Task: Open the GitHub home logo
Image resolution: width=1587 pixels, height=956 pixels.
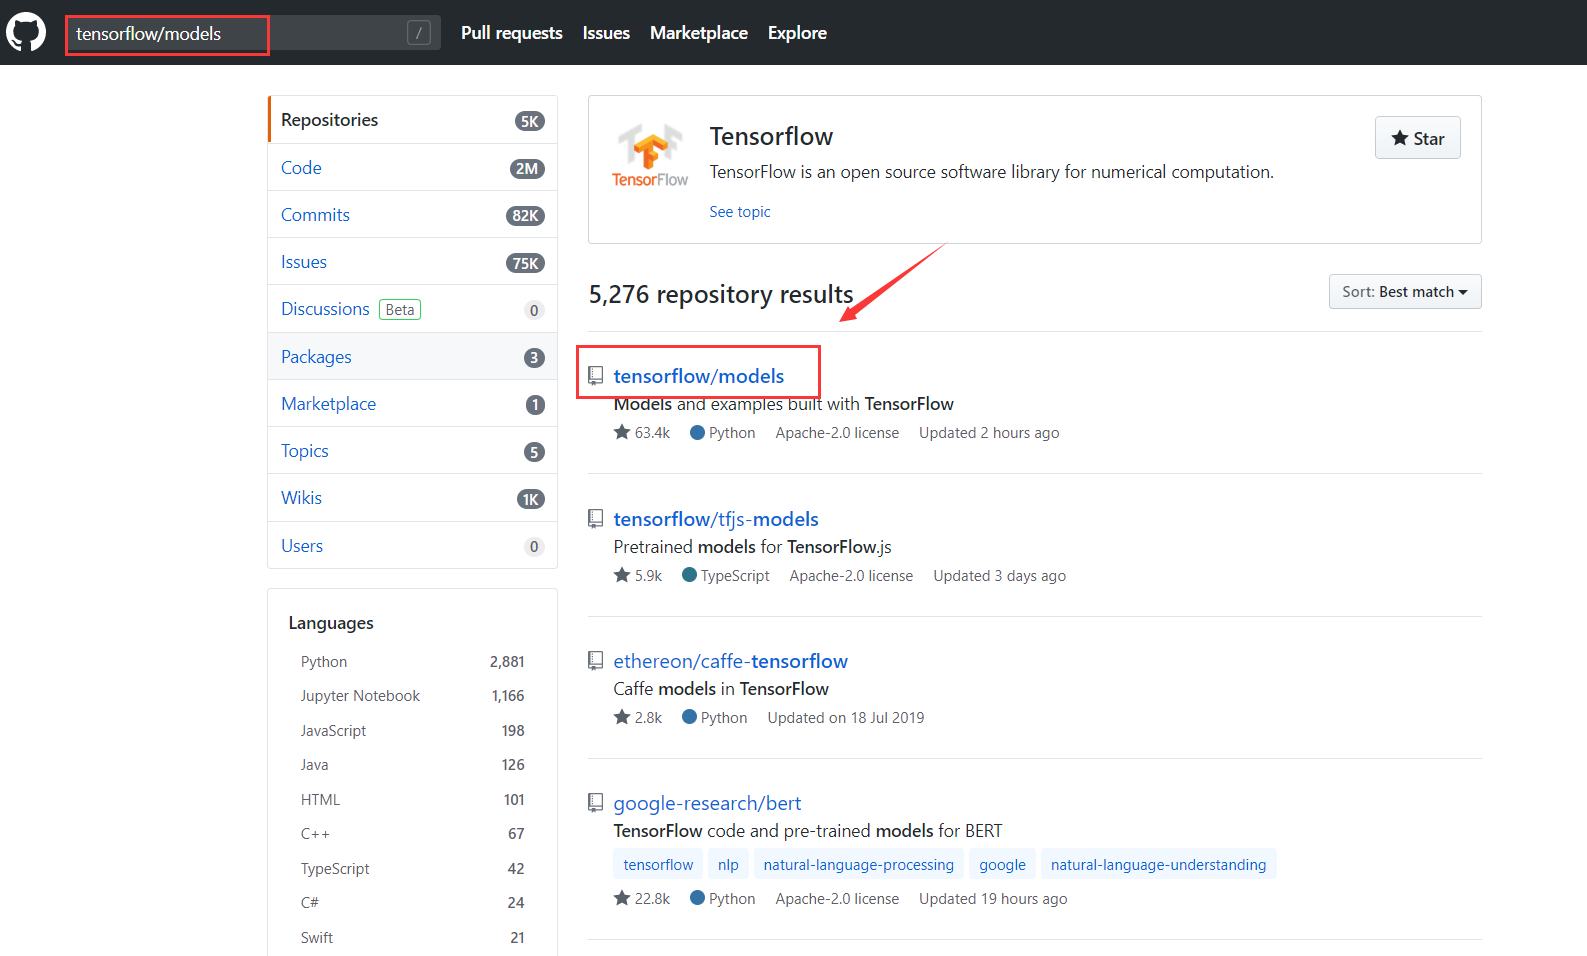Action: click(26, 33)
